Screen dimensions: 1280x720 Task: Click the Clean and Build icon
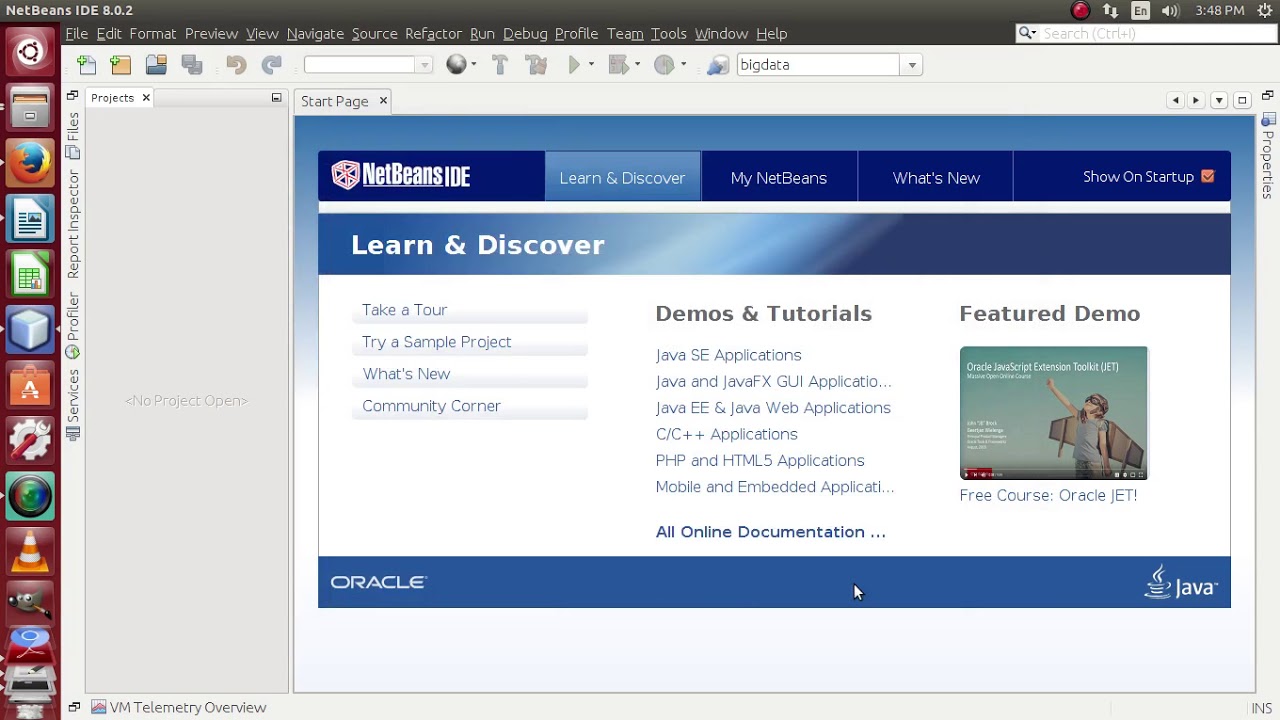[536, 65]
